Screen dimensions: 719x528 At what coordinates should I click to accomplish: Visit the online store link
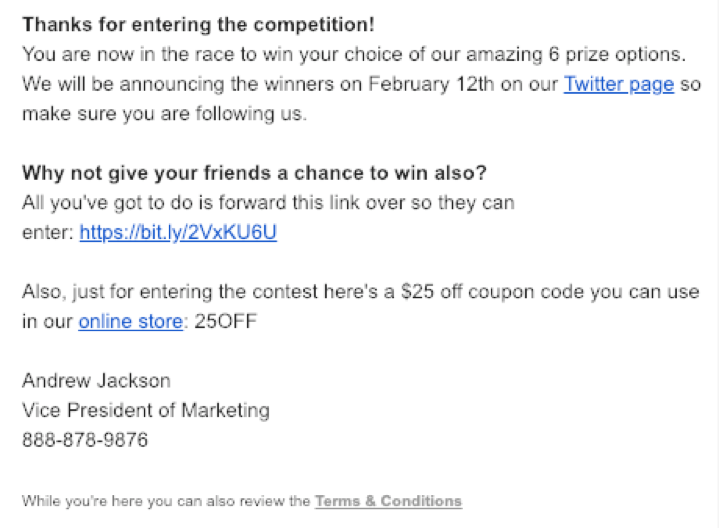click(x=130, y=321)
